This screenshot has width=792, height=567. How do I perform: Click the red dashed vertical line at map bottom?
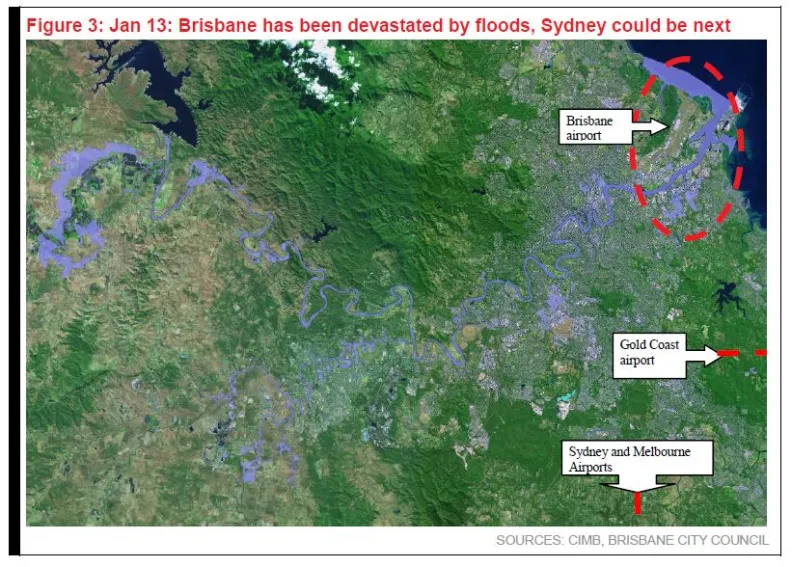click(x=638, y=505)
